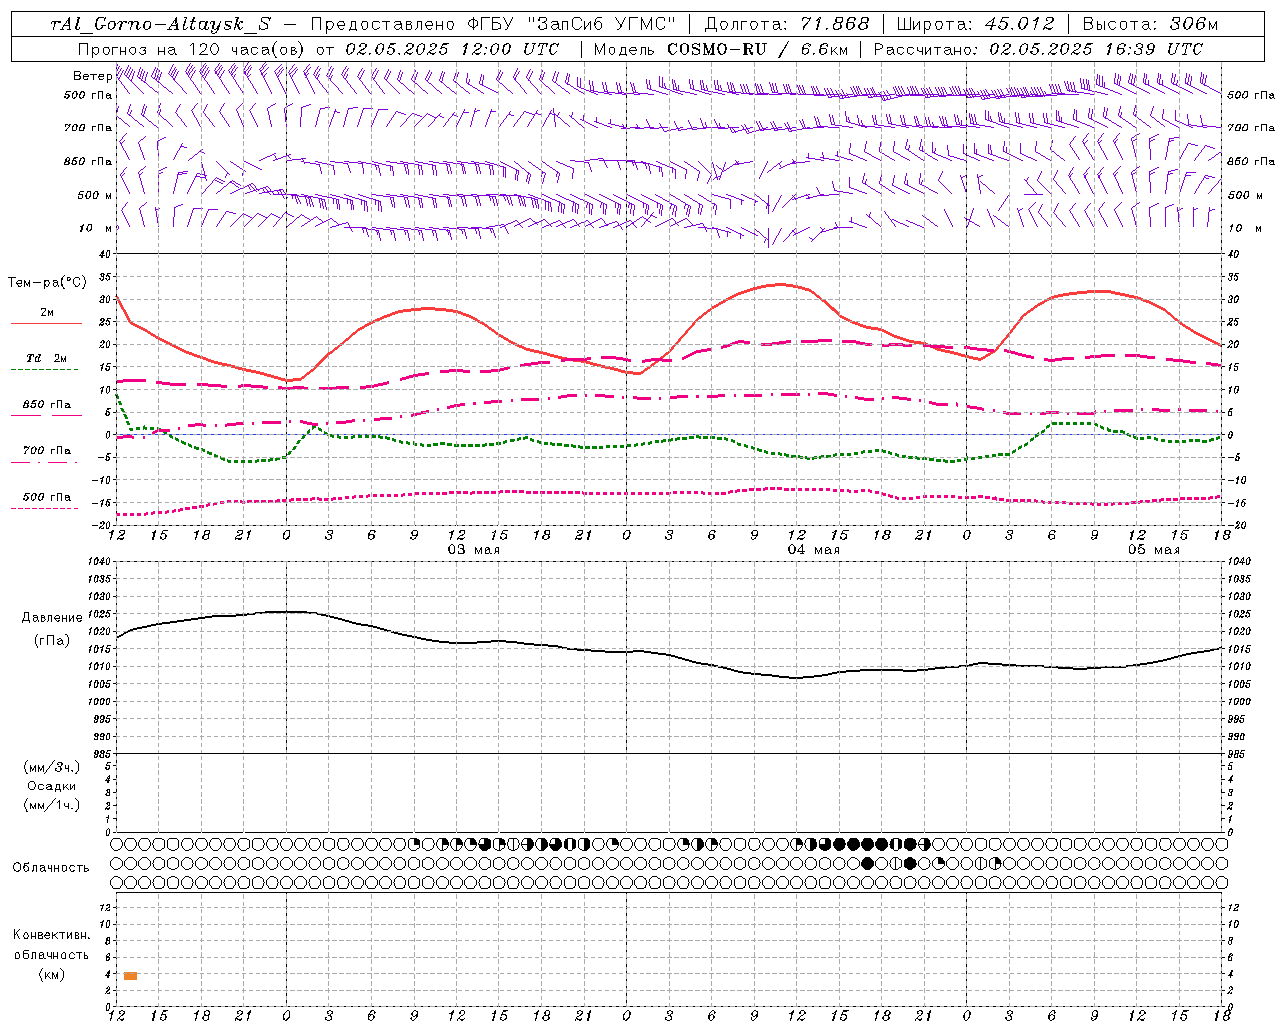
Task: Click the Широта: 45.012 value
Action: [975, 24]
